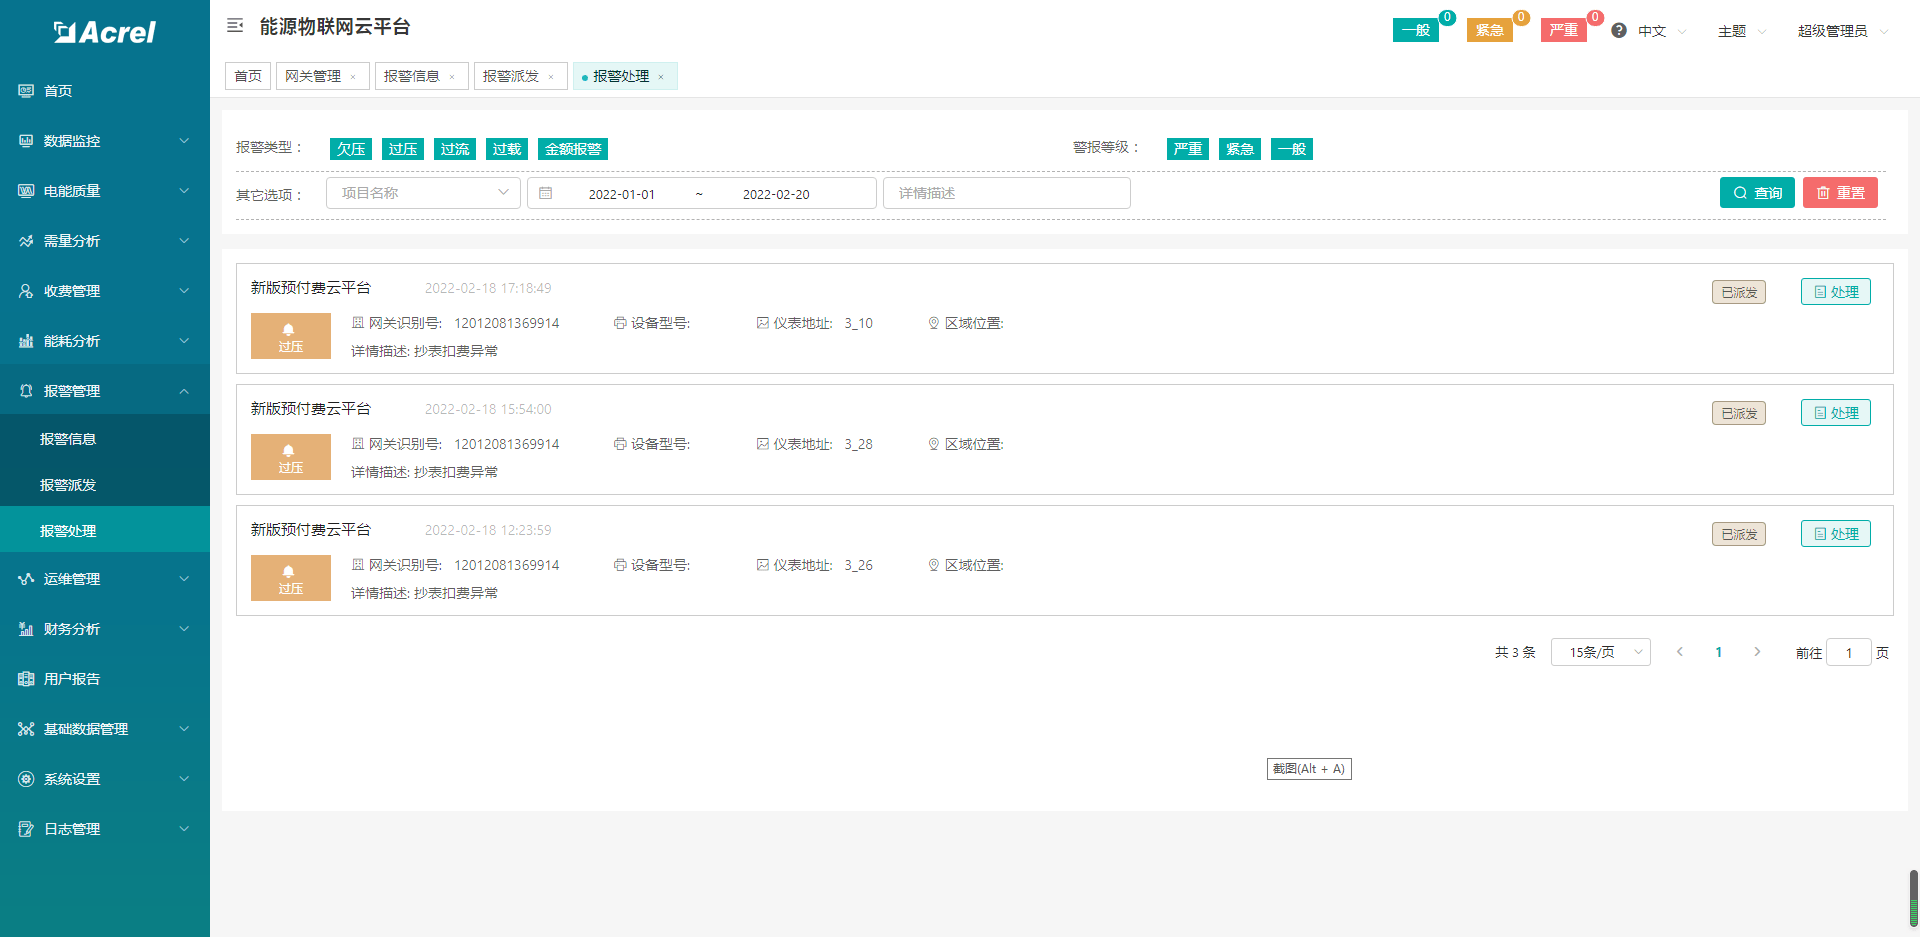Collapse sidebar with hamburger menu icon
Screen dimensions: 1920x937
click(235, 26)
